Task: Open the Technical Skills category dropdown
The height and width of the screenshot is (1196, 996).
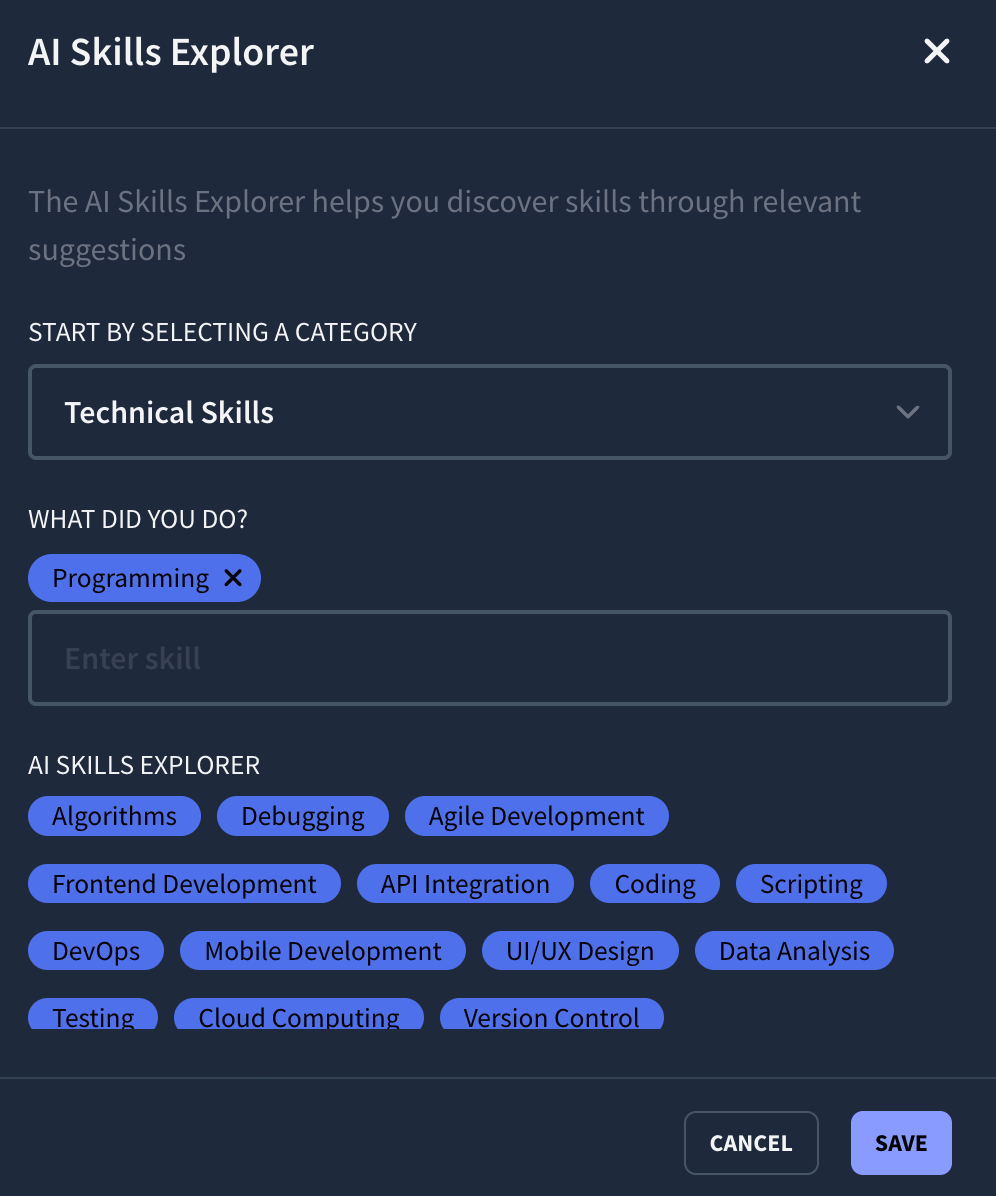Action: (x=490, y=412)
